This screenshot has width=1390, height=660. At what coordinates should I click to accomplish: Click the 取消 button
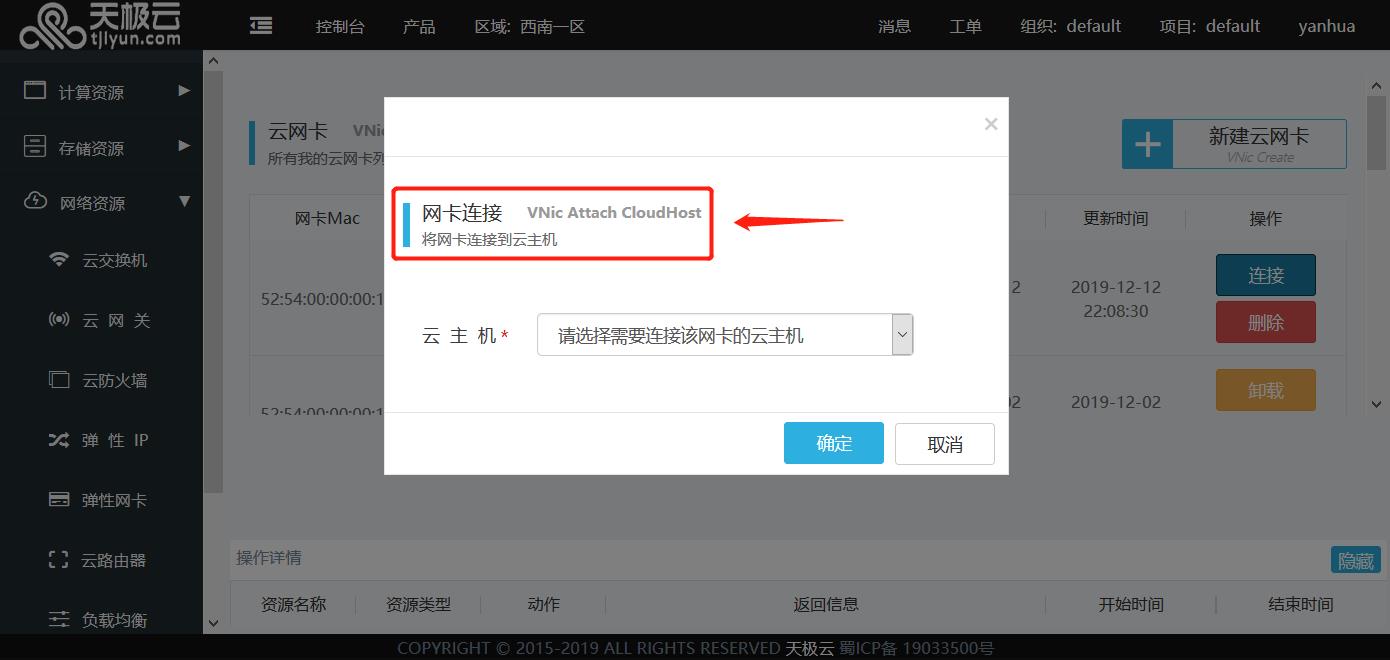(945, 444)
